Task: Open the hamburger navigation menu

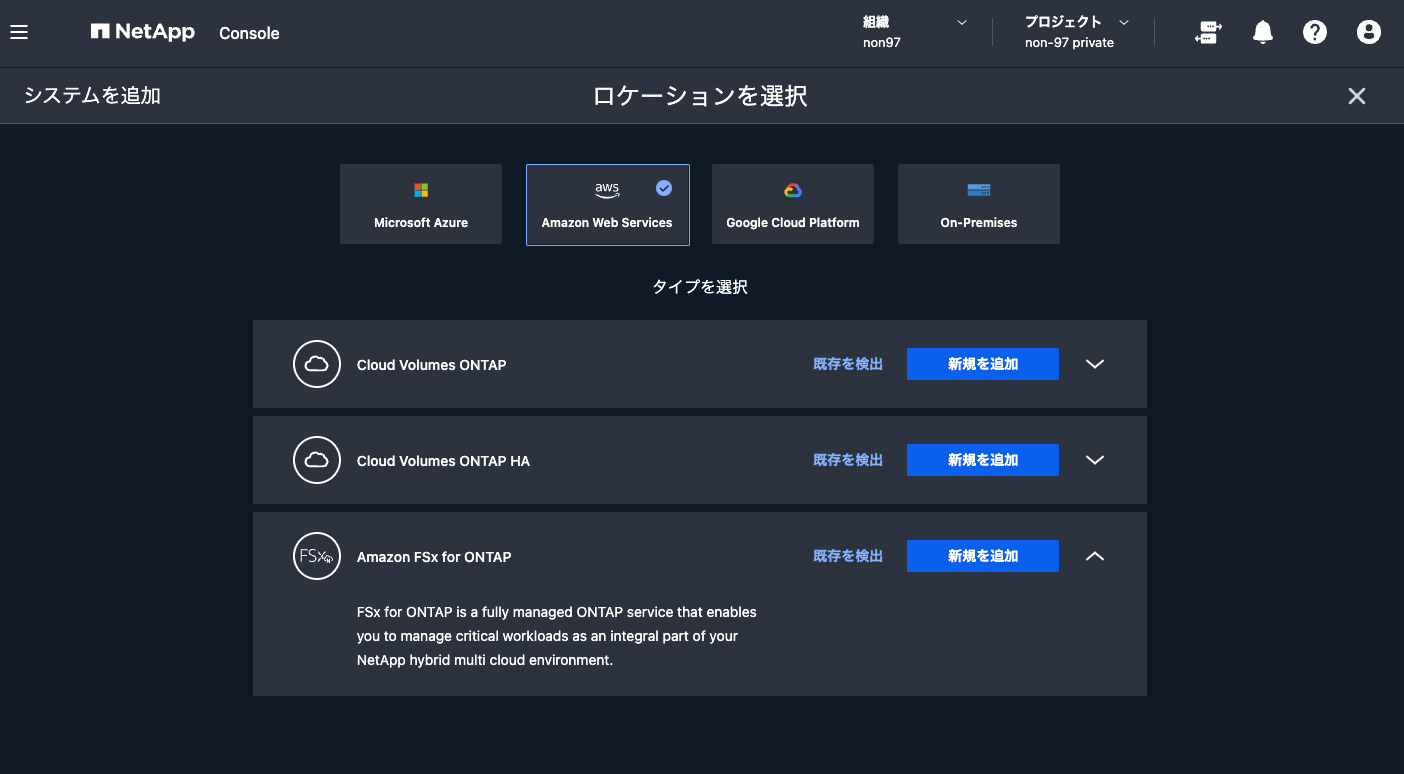Action: (x=19, y=32)
